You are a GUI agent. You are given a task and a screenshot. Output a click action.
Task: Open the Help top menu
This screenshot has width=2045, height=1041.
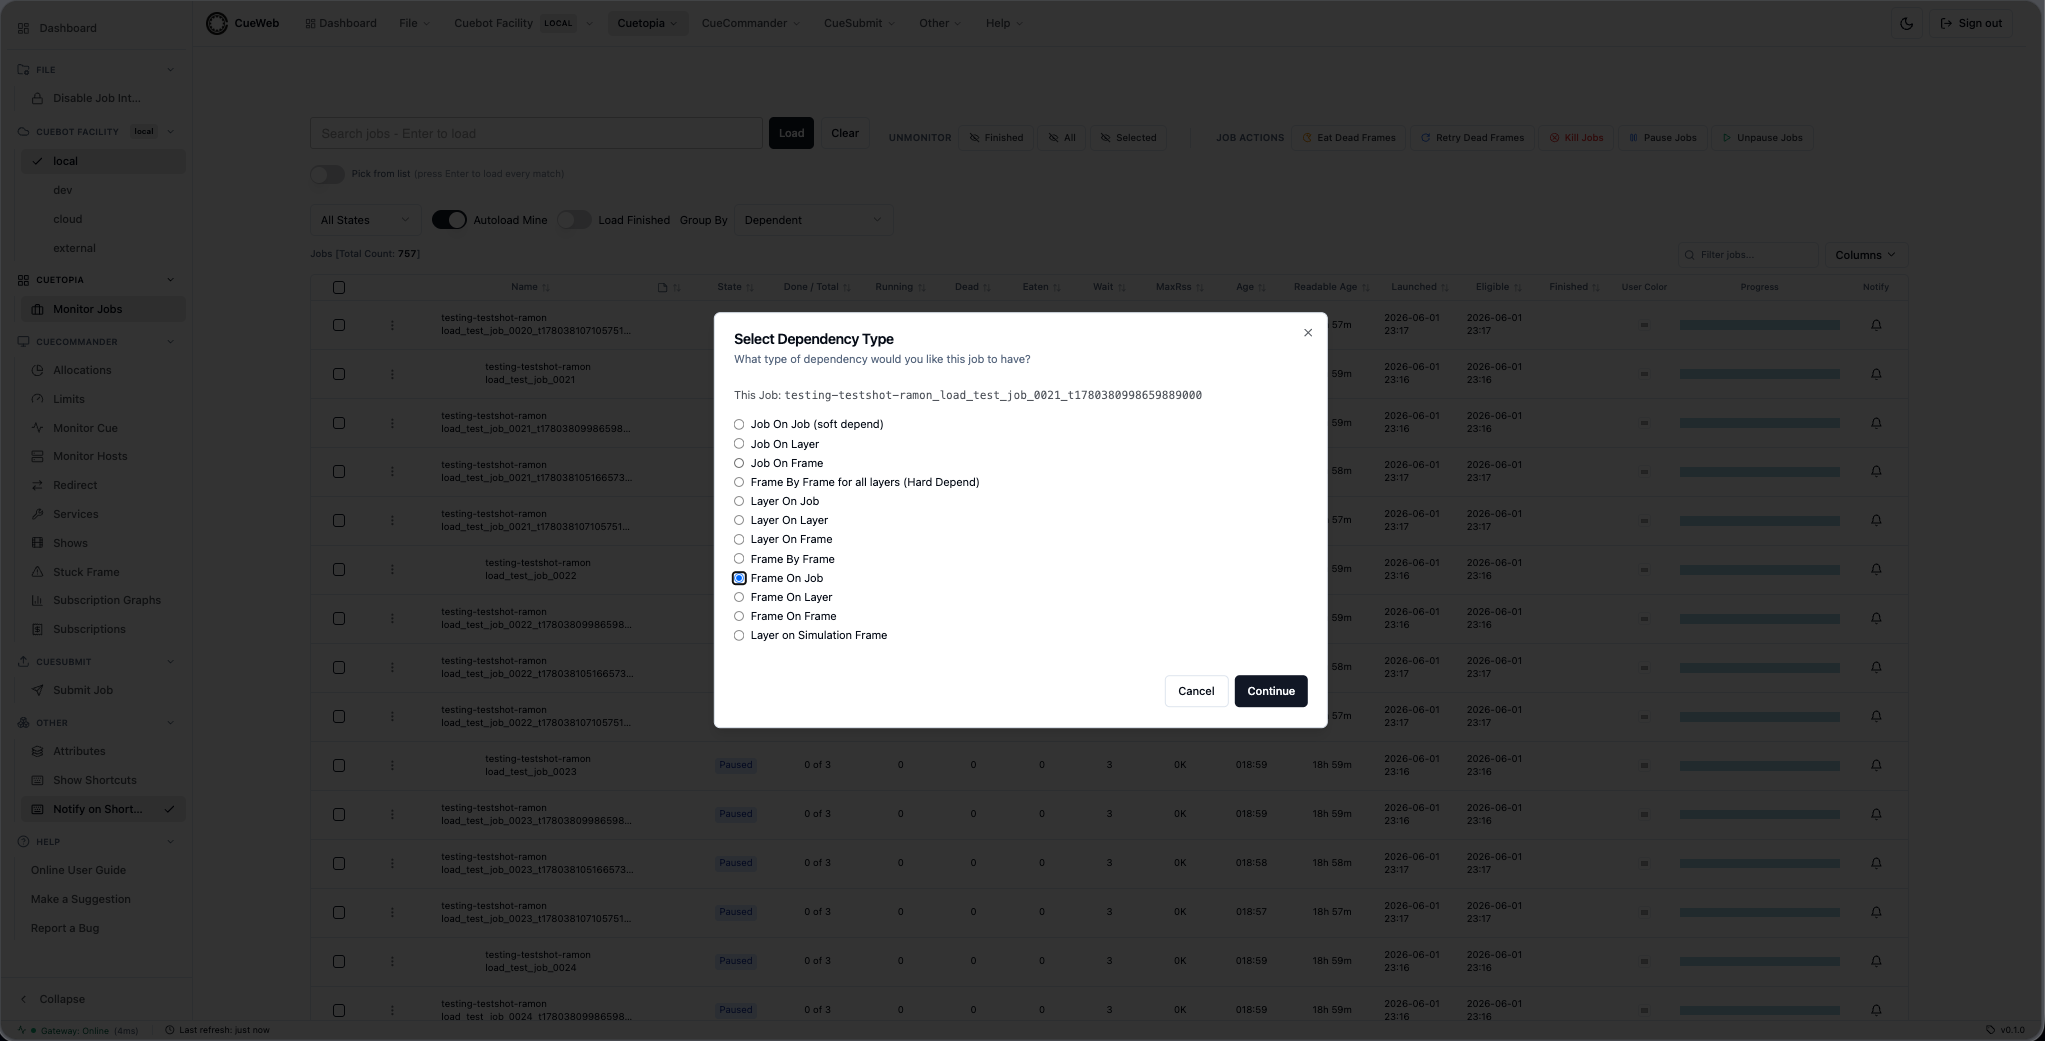click(1004, 23)
